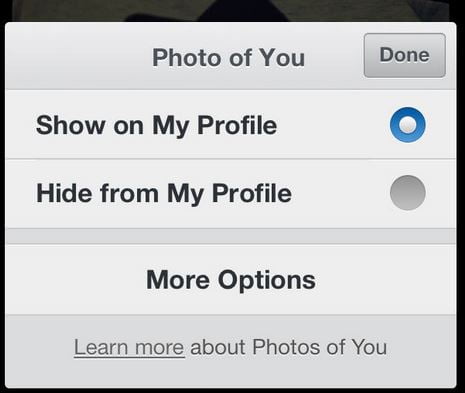Select the Hide from My Profile radio button
The height and width of the screenshot is (393, 465).
coord(407,193)
